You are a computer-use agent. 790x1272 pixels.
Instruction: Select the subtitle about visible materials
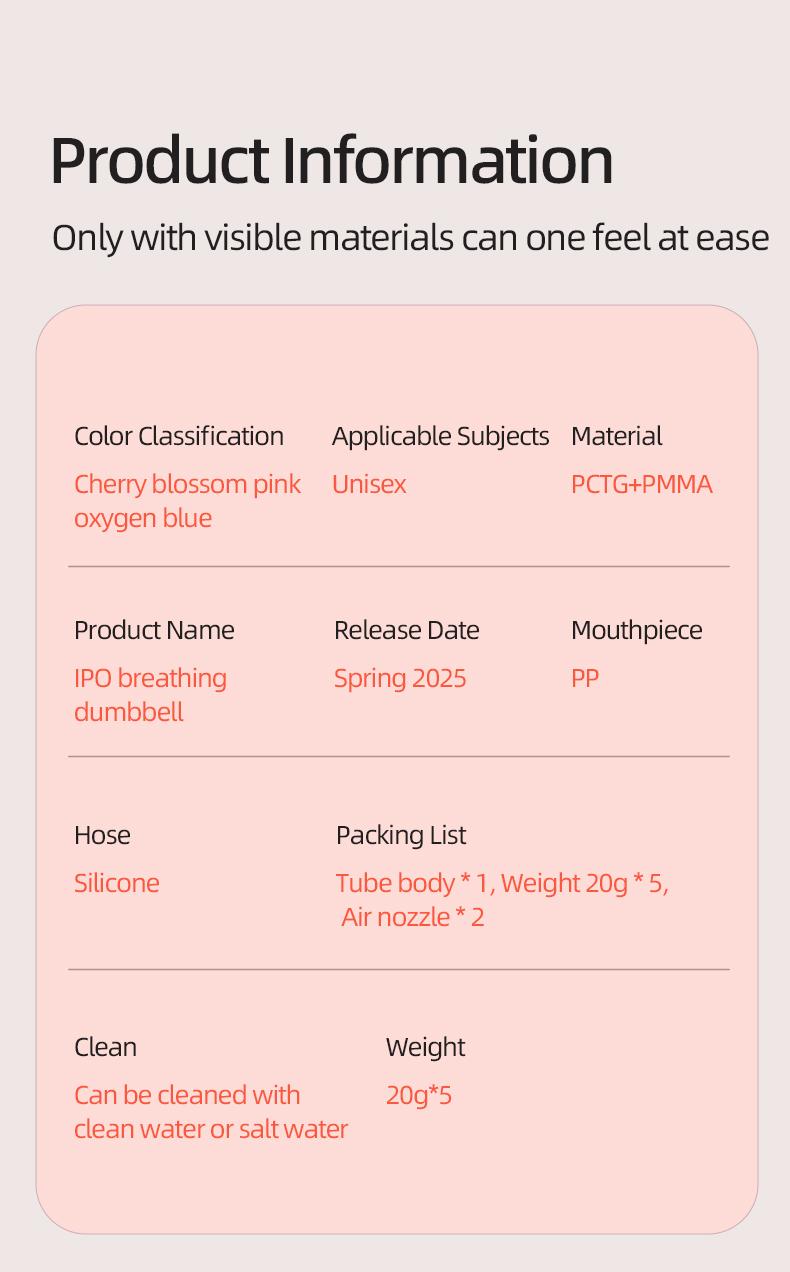coord(410,238)
